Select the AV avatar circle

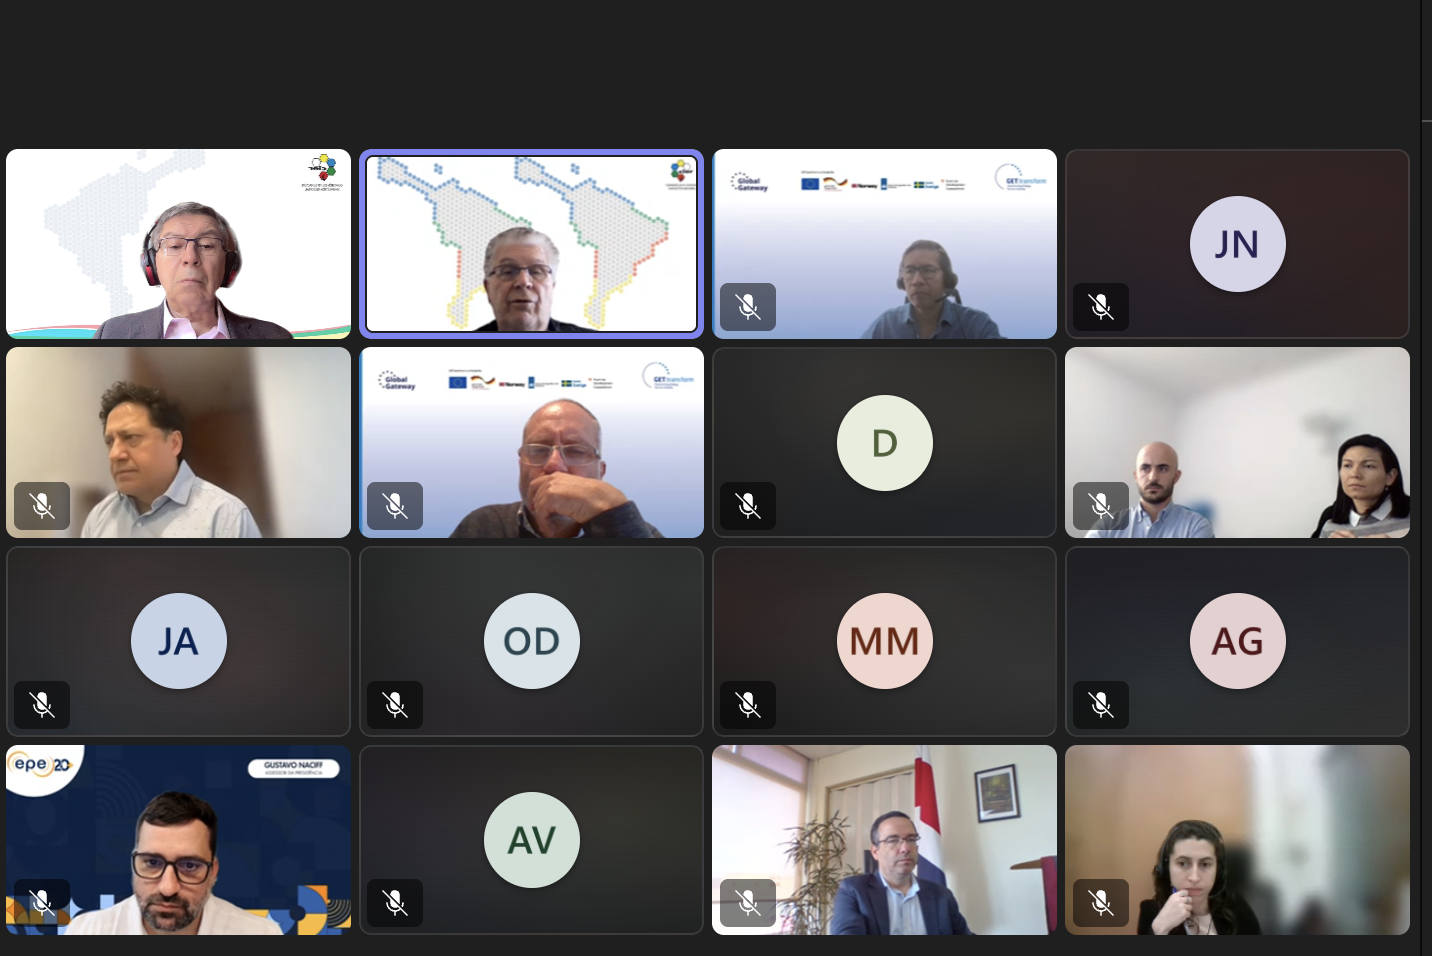click(531, 840)
